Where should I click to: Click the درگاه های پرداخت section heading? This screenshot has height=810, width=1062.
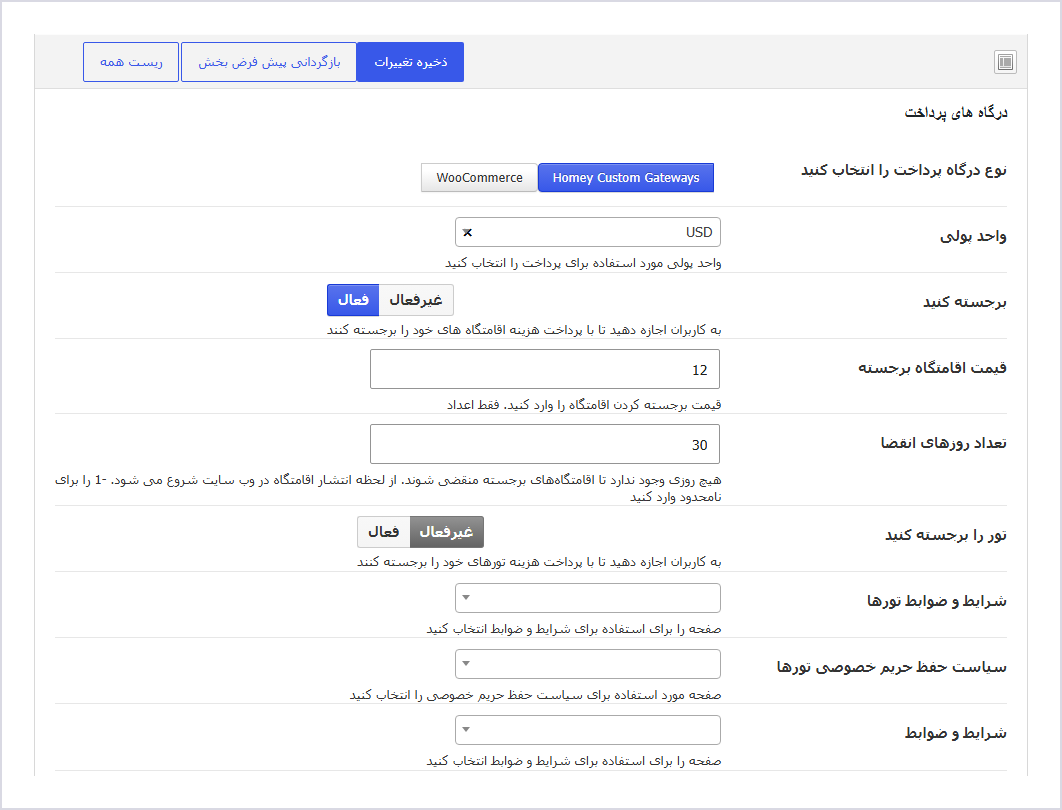(x=956, y=112)
